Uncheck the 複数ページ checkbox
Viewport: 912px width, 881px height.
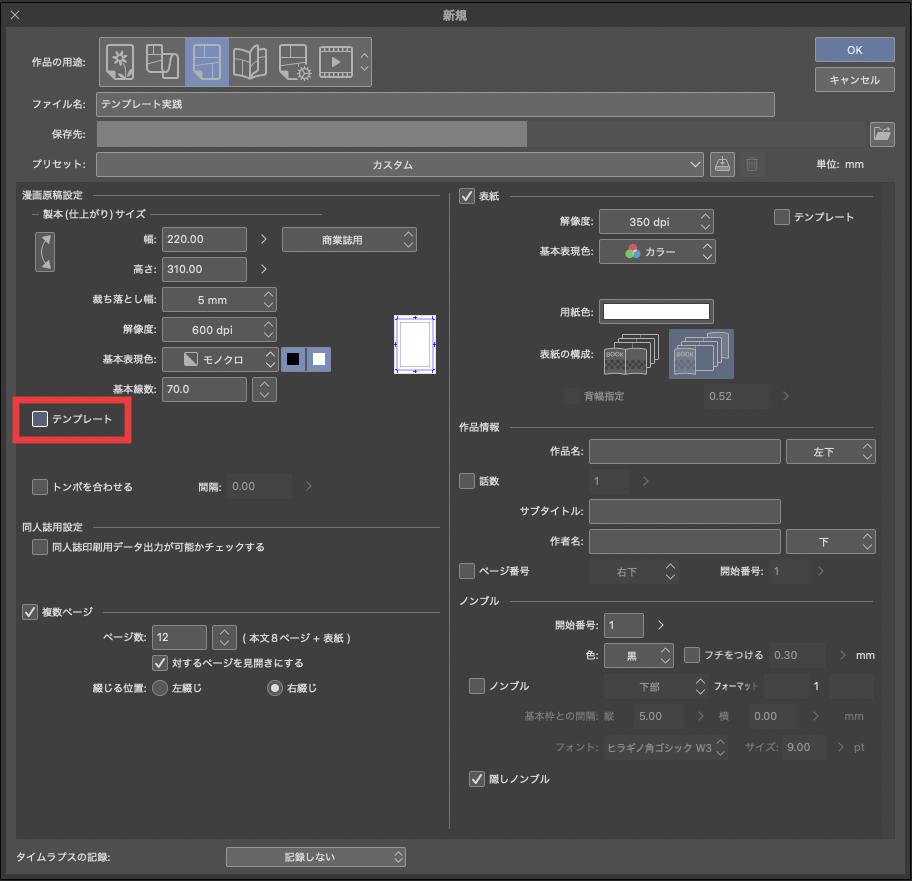[30, 612]
